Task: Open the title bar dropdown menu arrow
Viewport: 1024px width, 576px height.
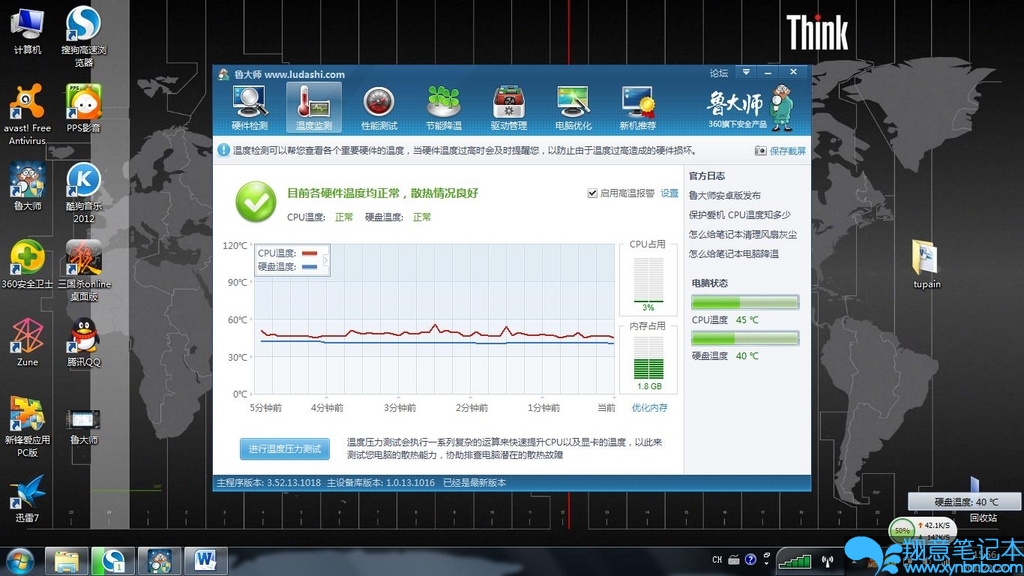Action: [x=746, y=72]
